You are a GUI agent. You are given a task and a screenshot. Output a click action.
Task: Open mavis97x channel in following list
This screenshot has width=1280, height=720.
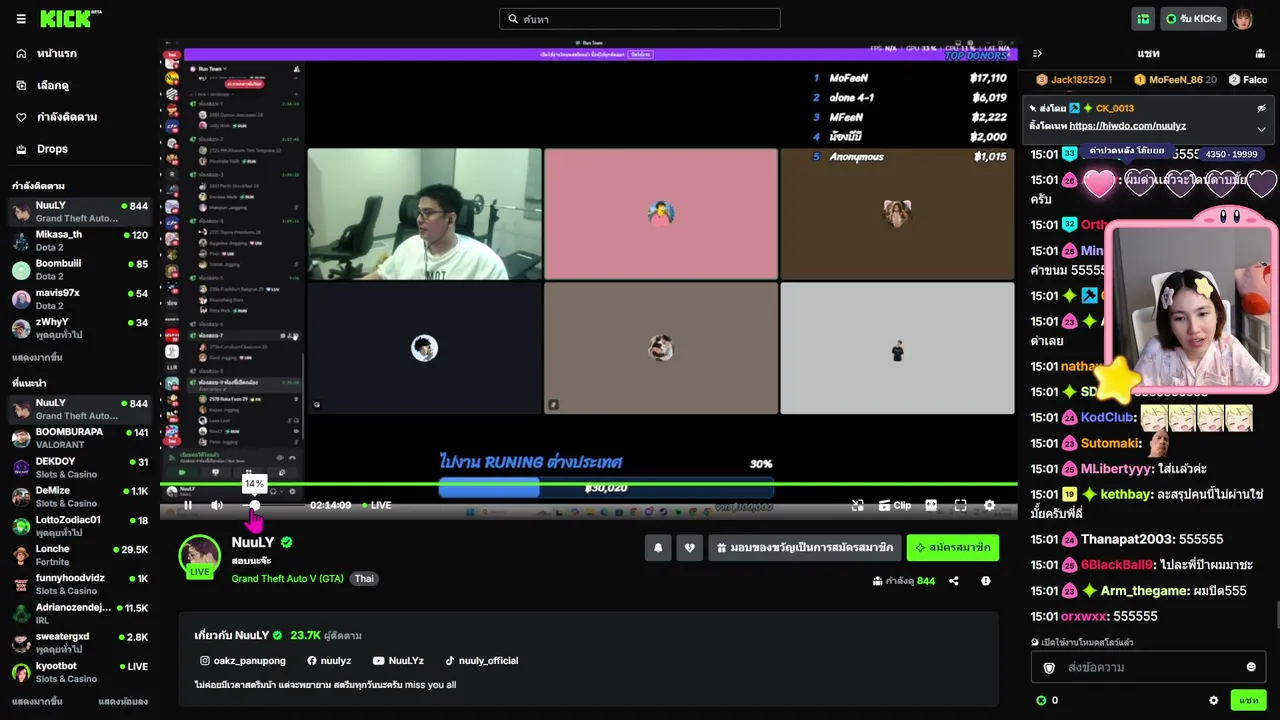point(80,299)
